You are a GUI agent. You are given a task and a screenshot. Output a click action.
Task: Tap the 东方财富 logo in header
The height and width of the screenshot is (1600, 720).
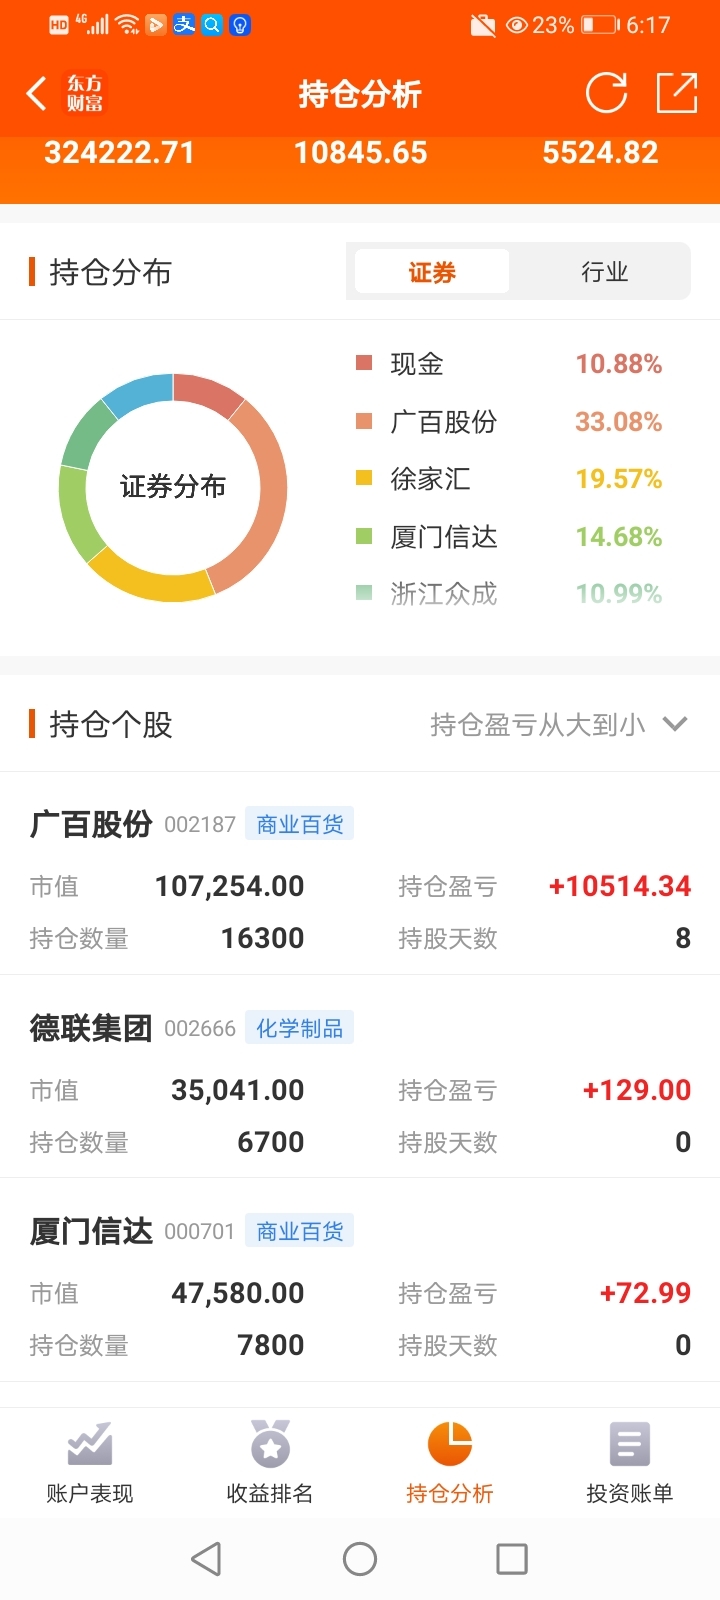click(85, 94)
